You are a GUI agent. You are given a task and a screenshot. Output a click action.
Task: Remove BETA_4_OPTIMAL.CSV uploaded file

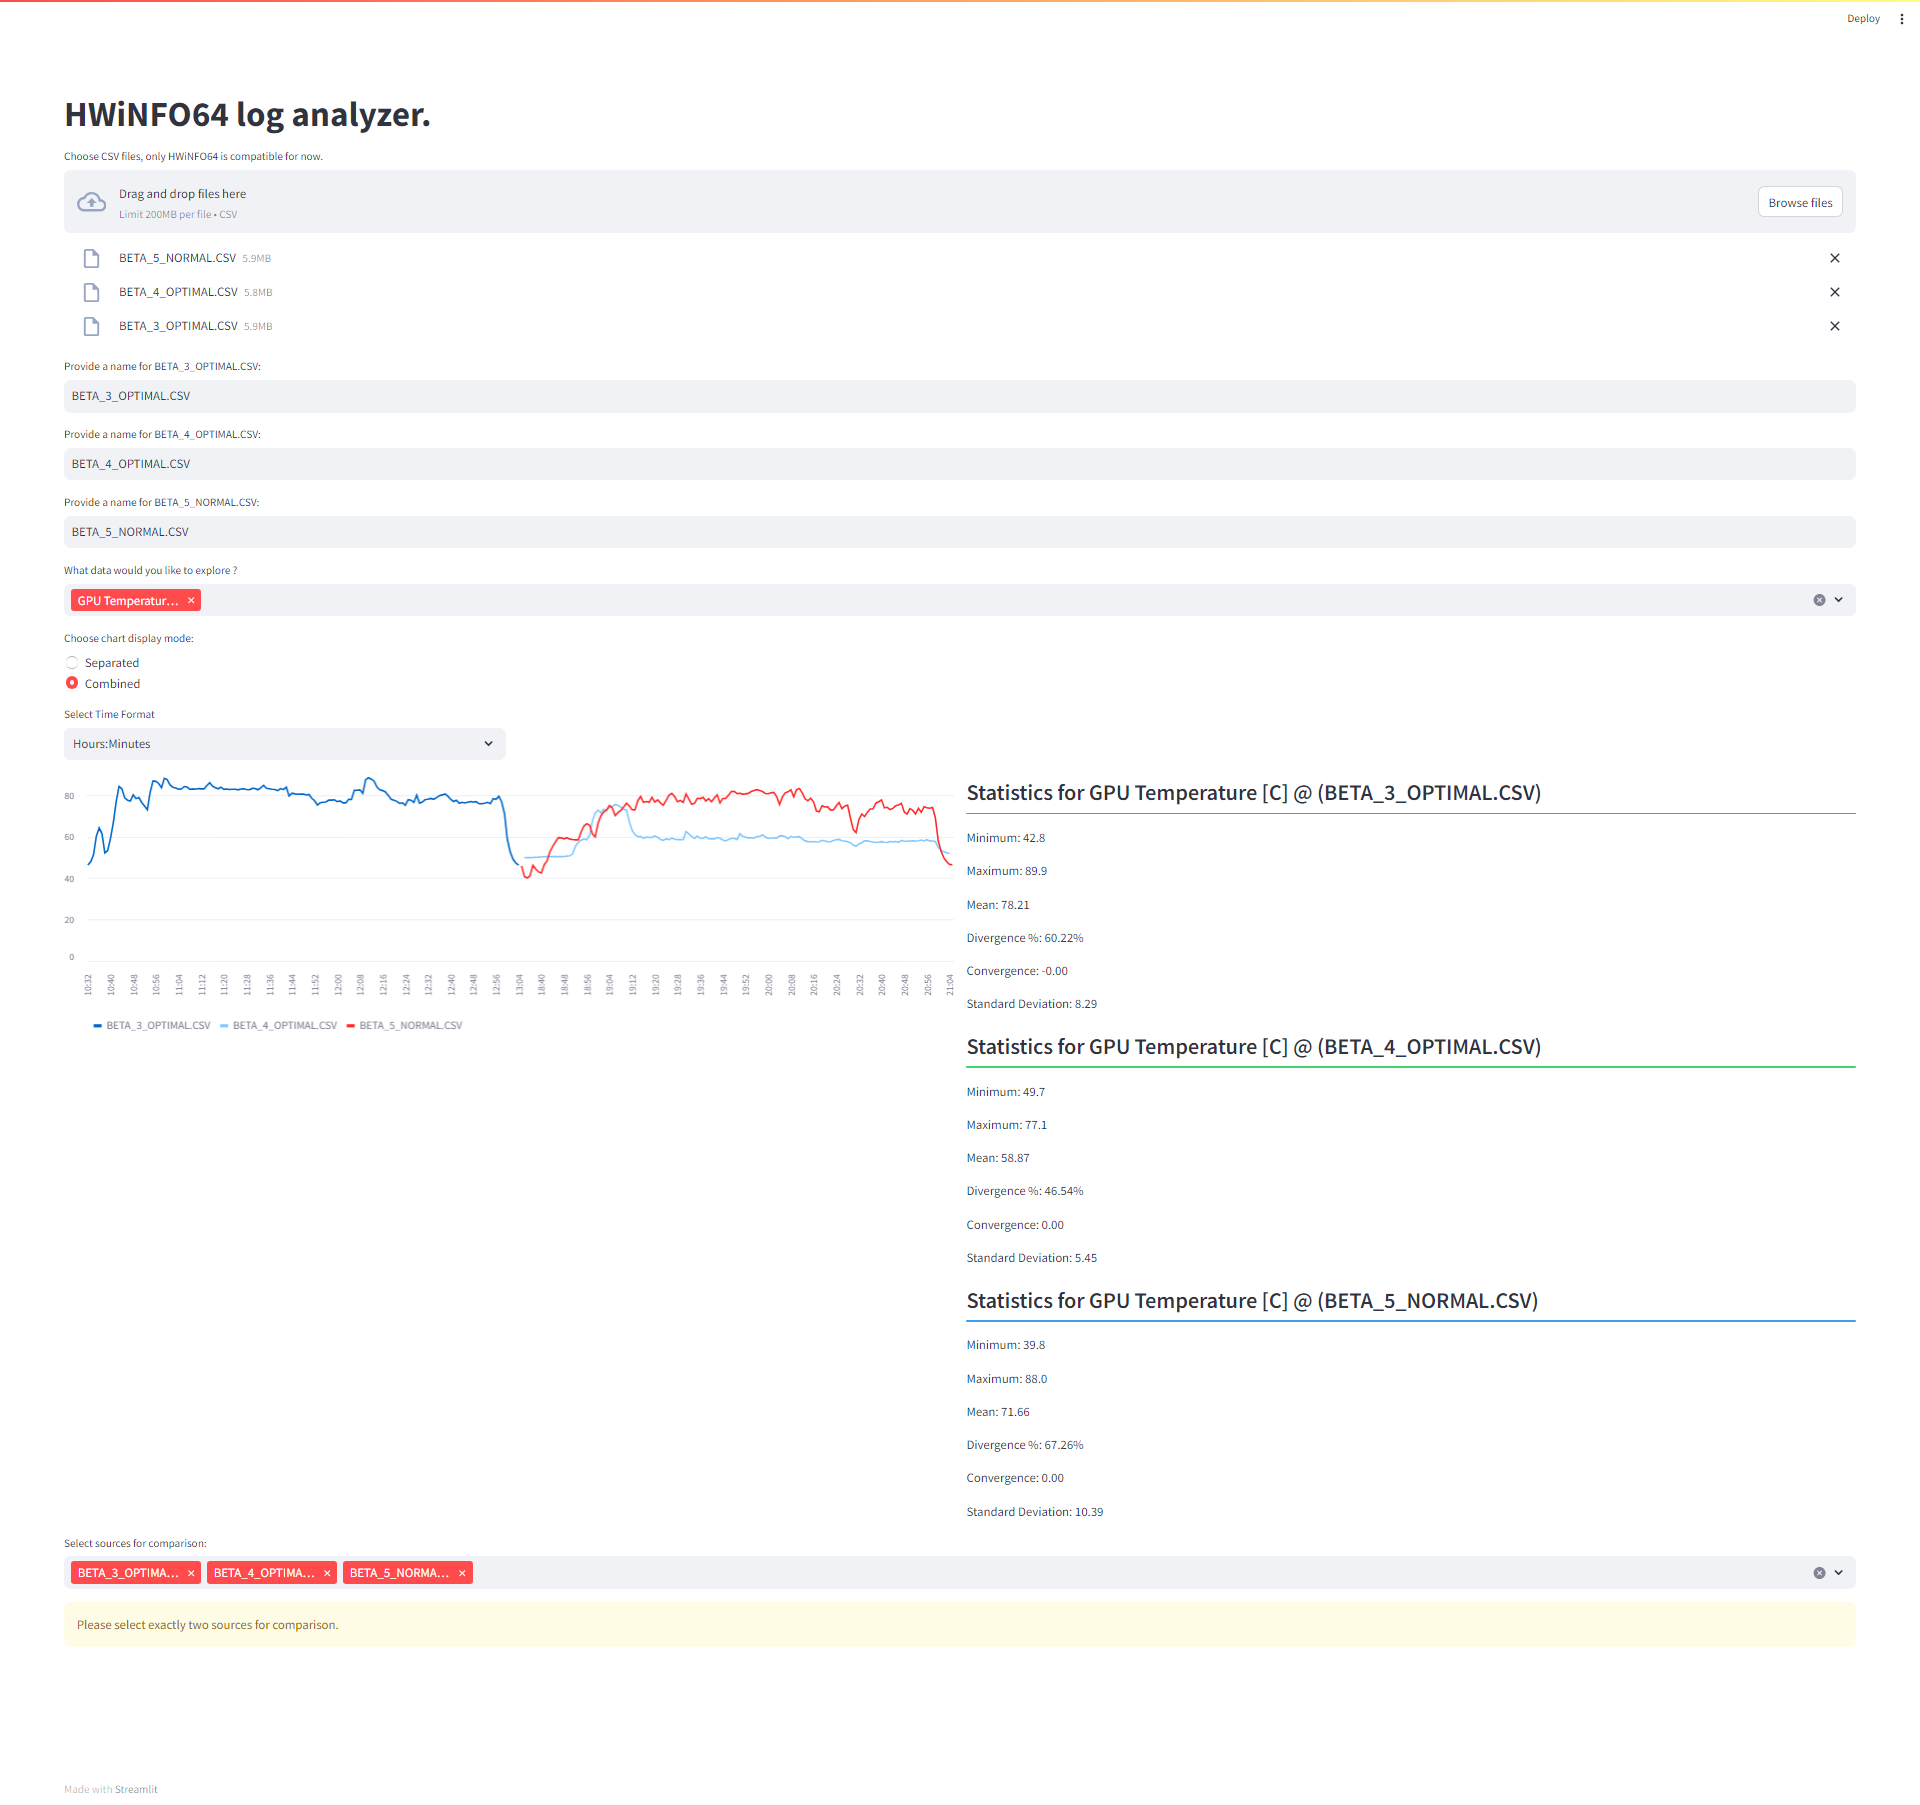pos(1834,292)
